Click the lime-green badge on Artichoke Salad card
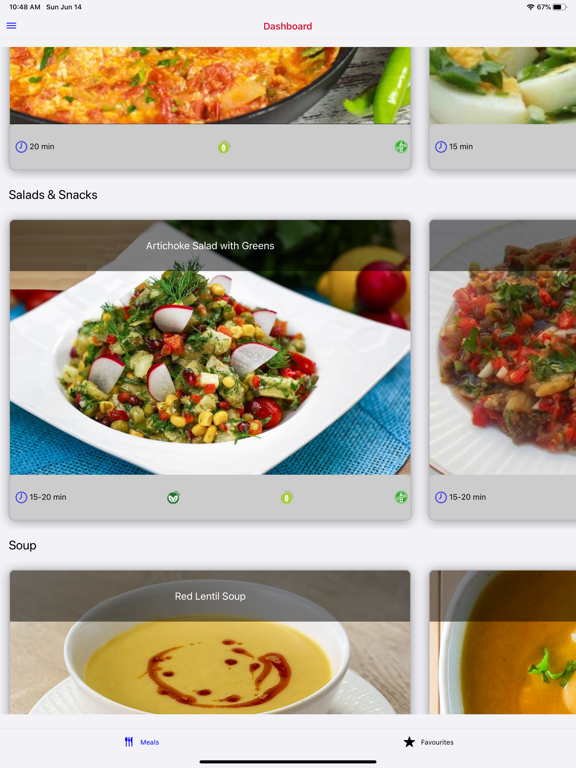 (287, 498)
